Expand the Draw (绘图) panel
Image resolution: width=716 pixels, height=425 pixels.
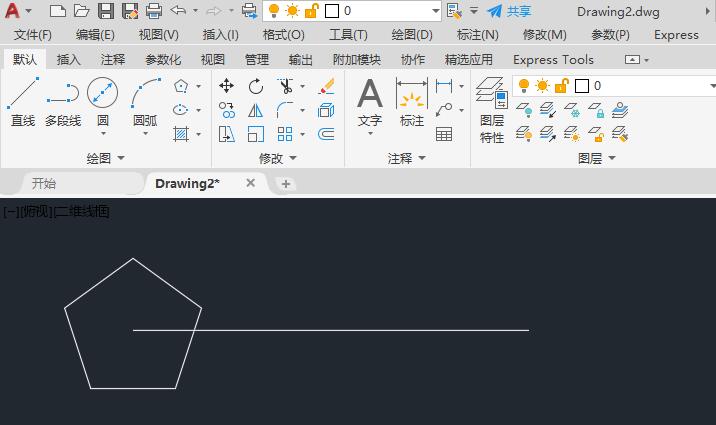pos(105,158)
